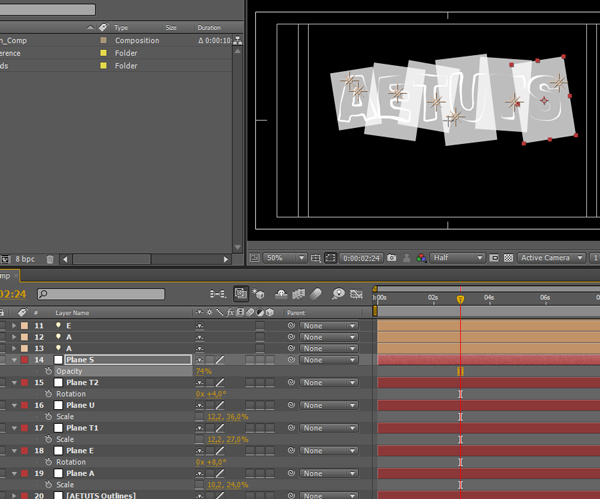Image resolution: width=600 pixels, height=499 pixels.
Task: Click Always Preview This View icon
Action: point(255,258)
